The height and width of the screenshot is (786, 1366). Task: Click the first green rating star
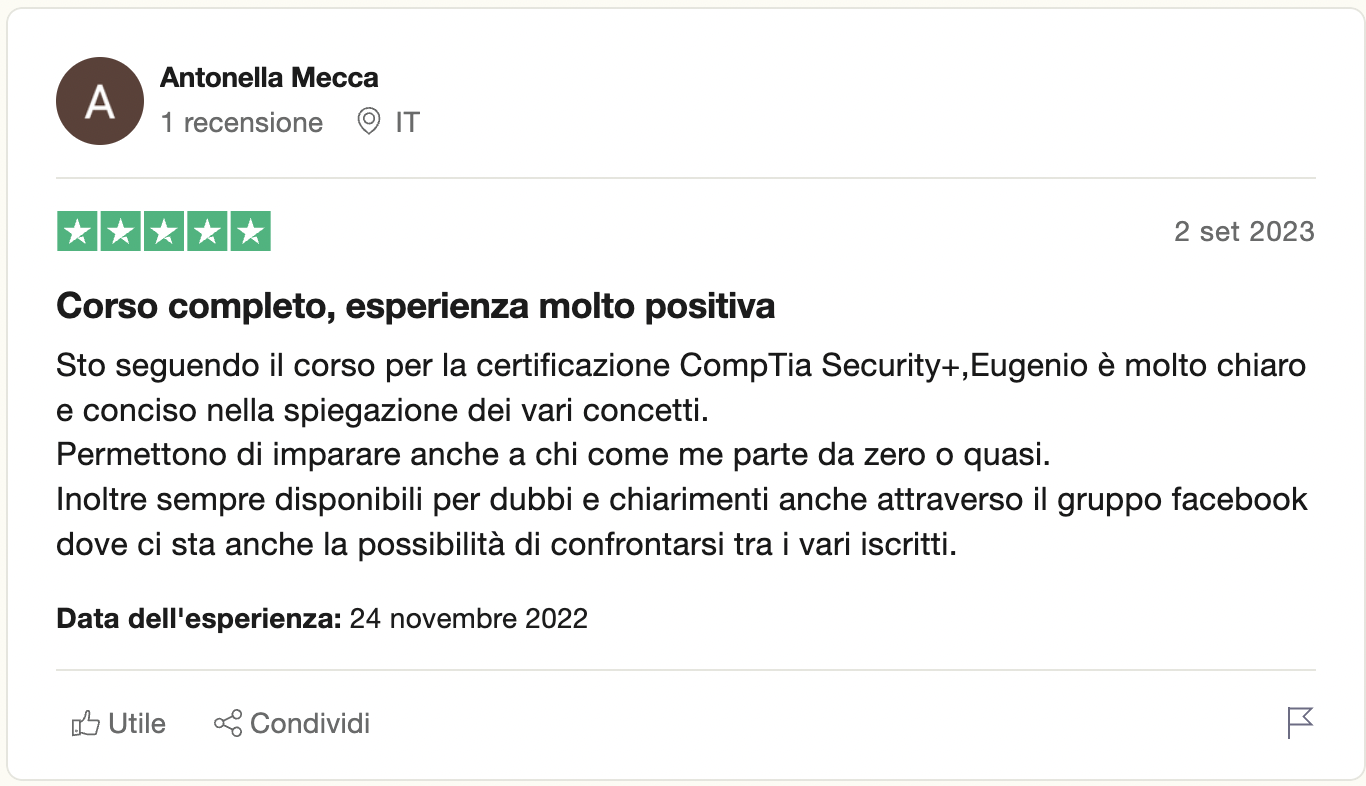point(77,232)
